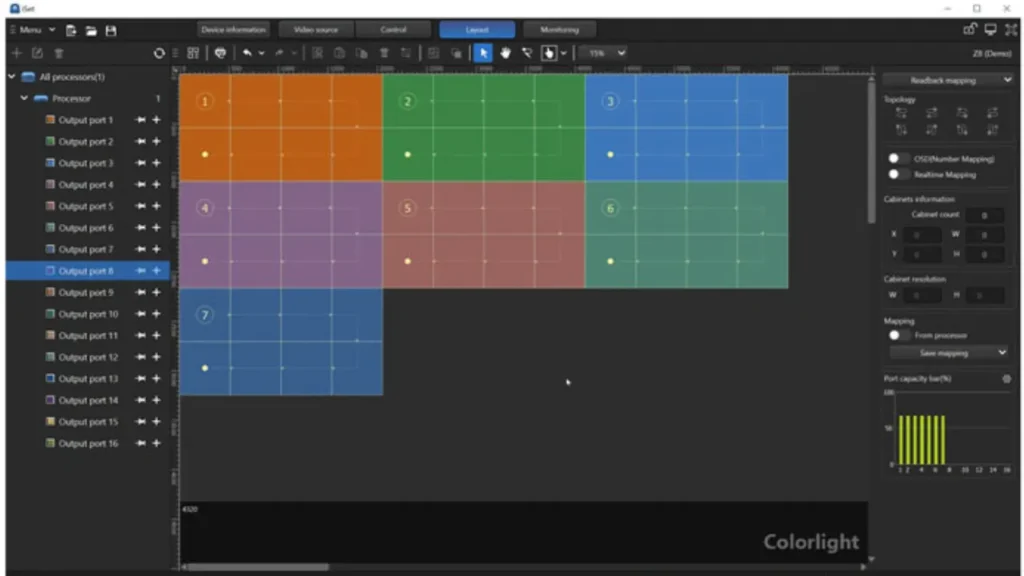This screenshot has width=1024, height=576.
Task: Click the open folder icon
Action: click(91, 30)
